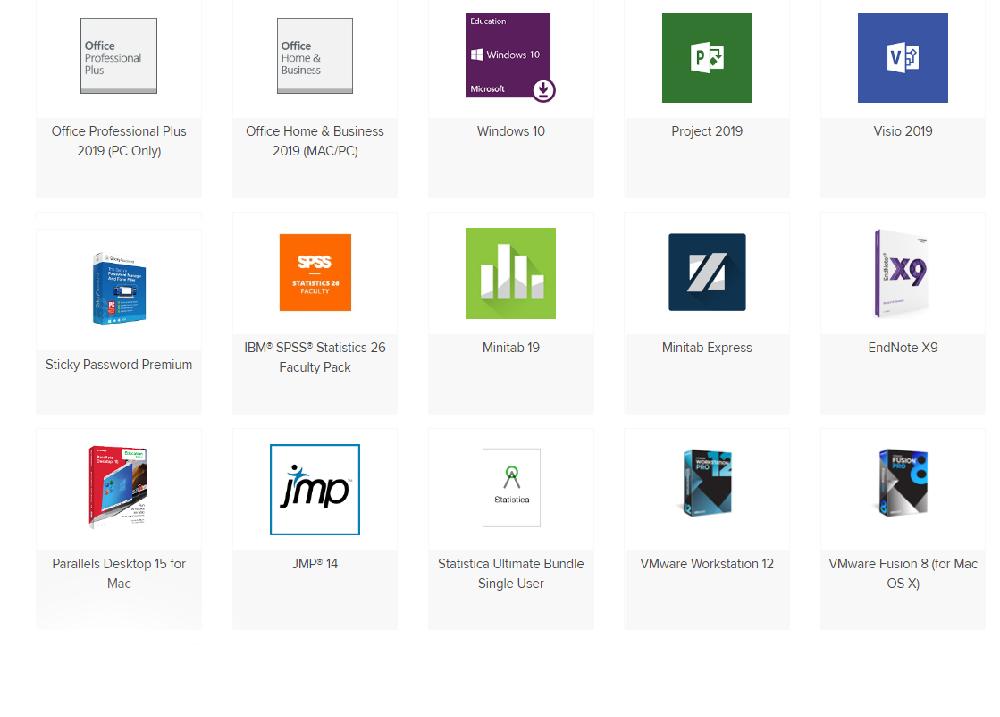1000x717 pixels.
Task: Click the orange SPSS Statistics icon
Action: (315, 273)
